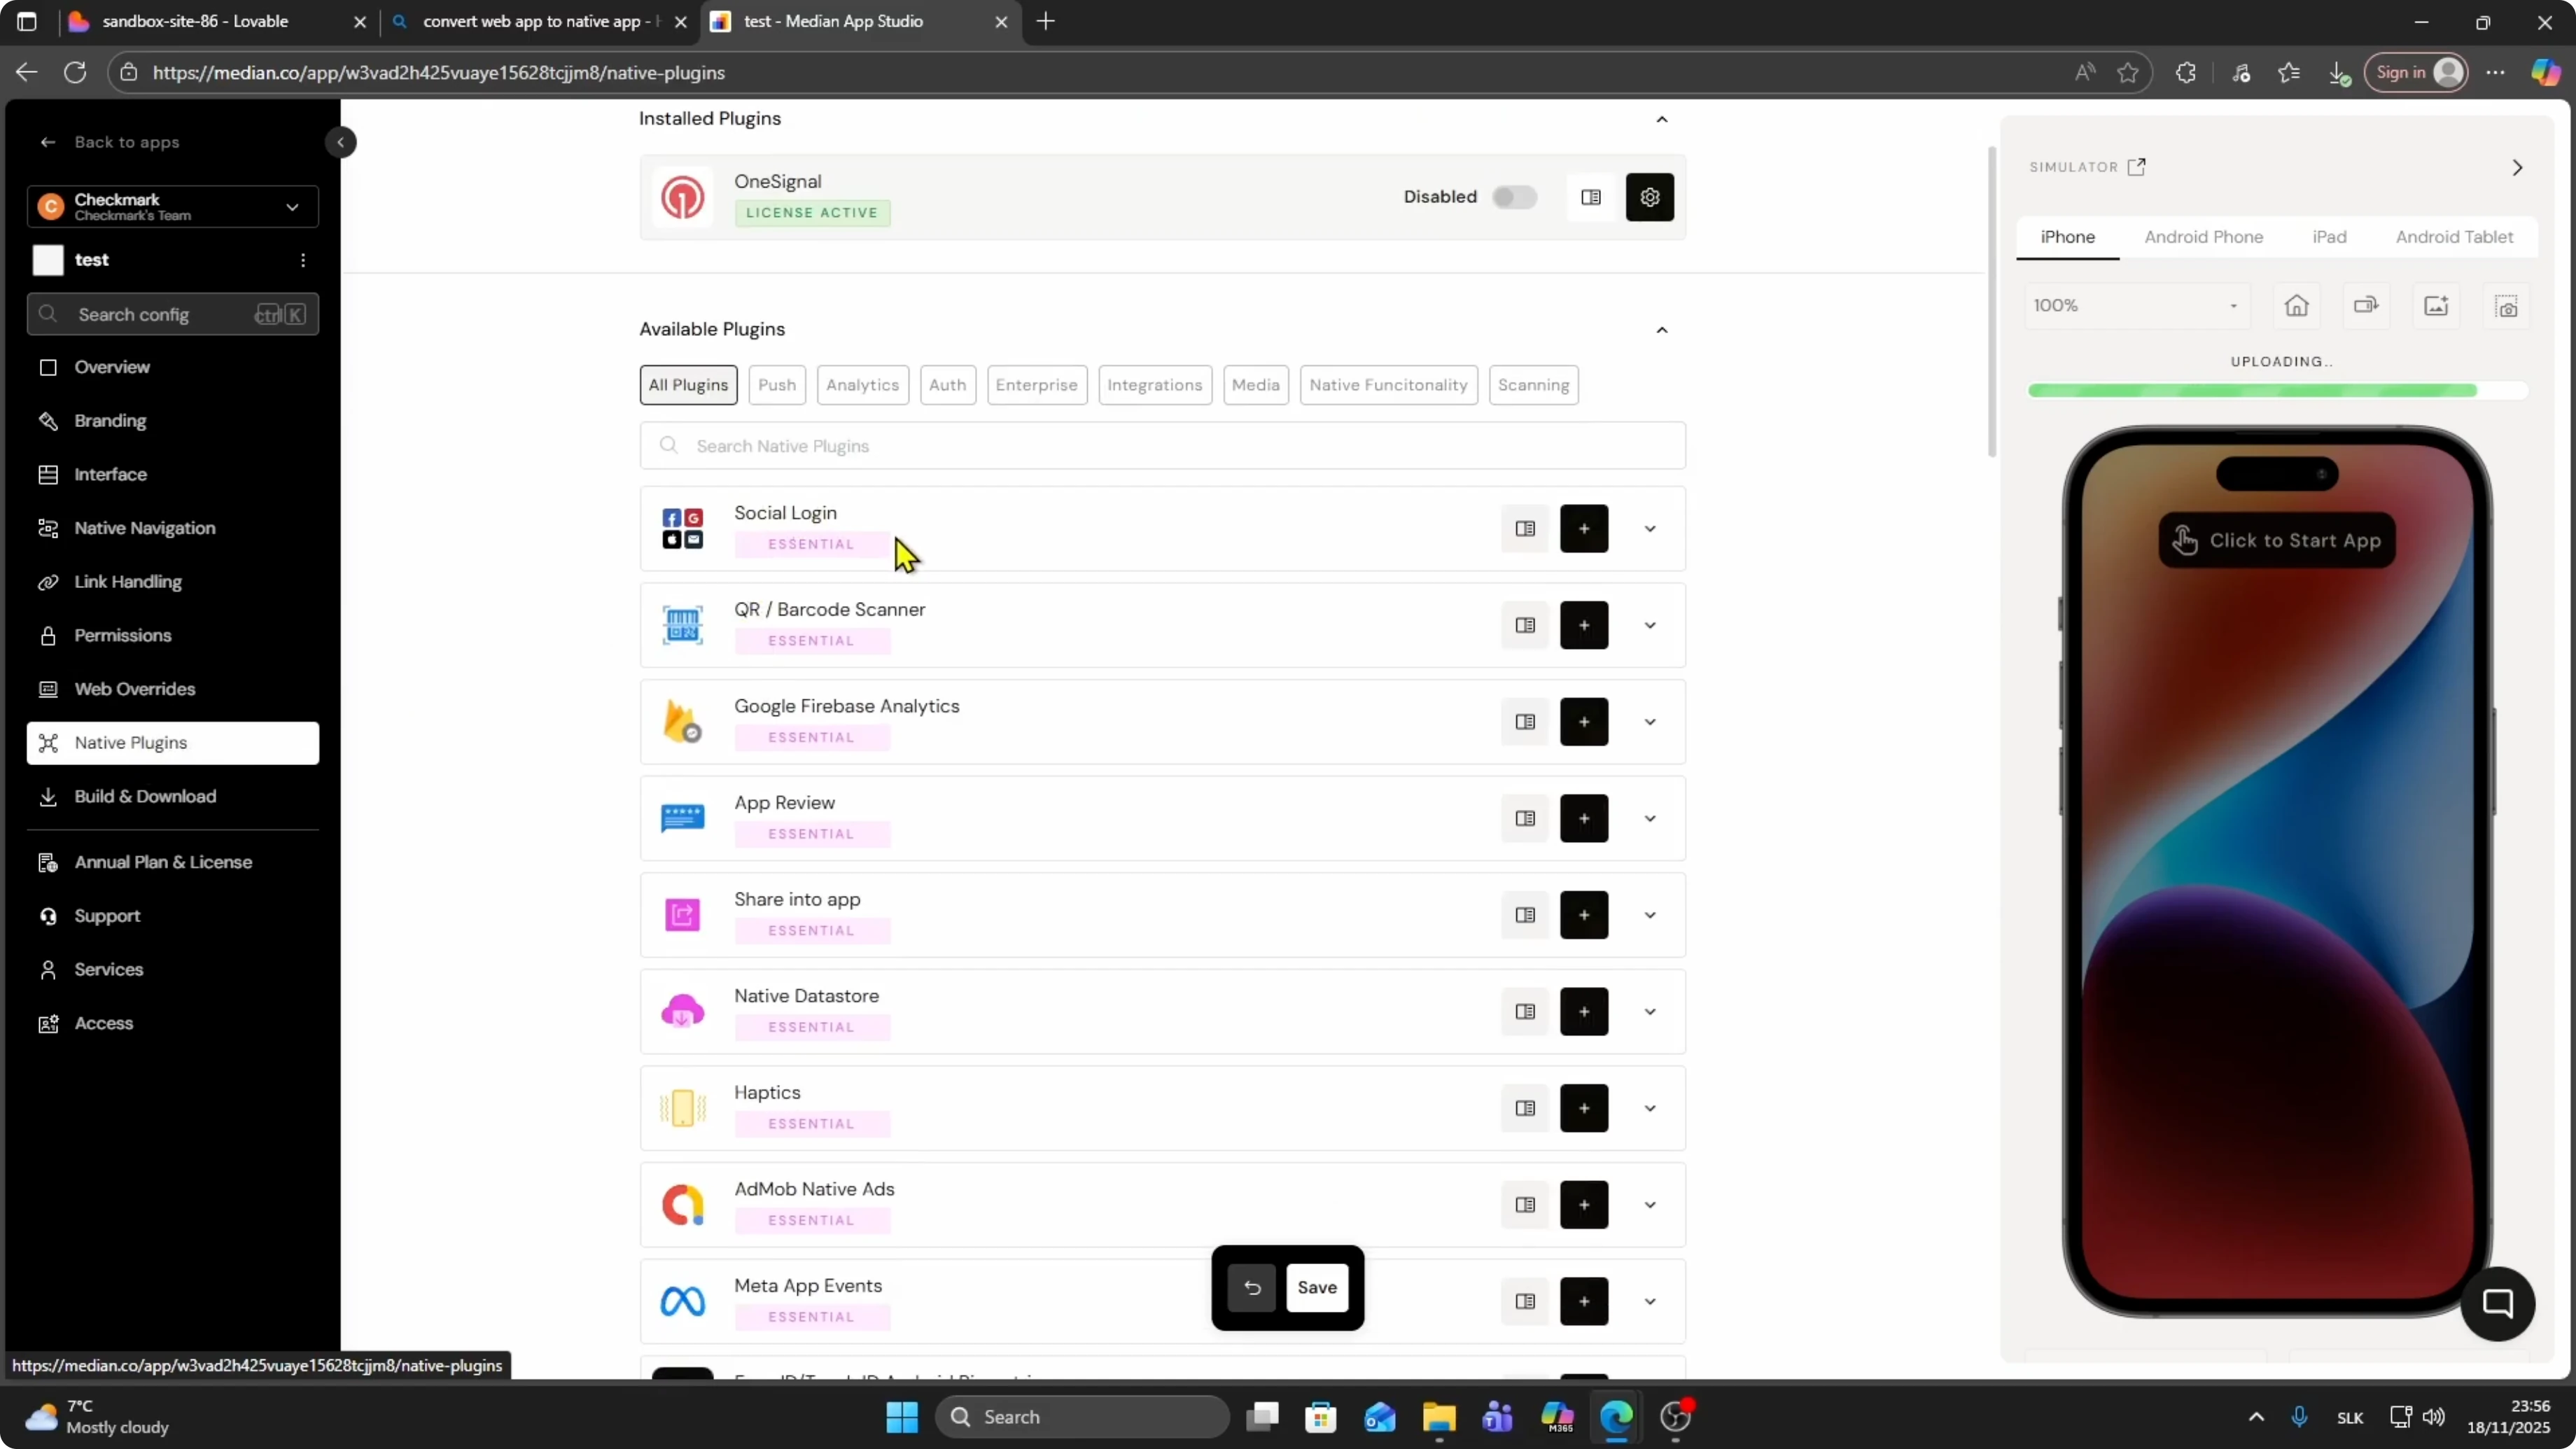Open OneSignal documentation icon

[1590, 197]
